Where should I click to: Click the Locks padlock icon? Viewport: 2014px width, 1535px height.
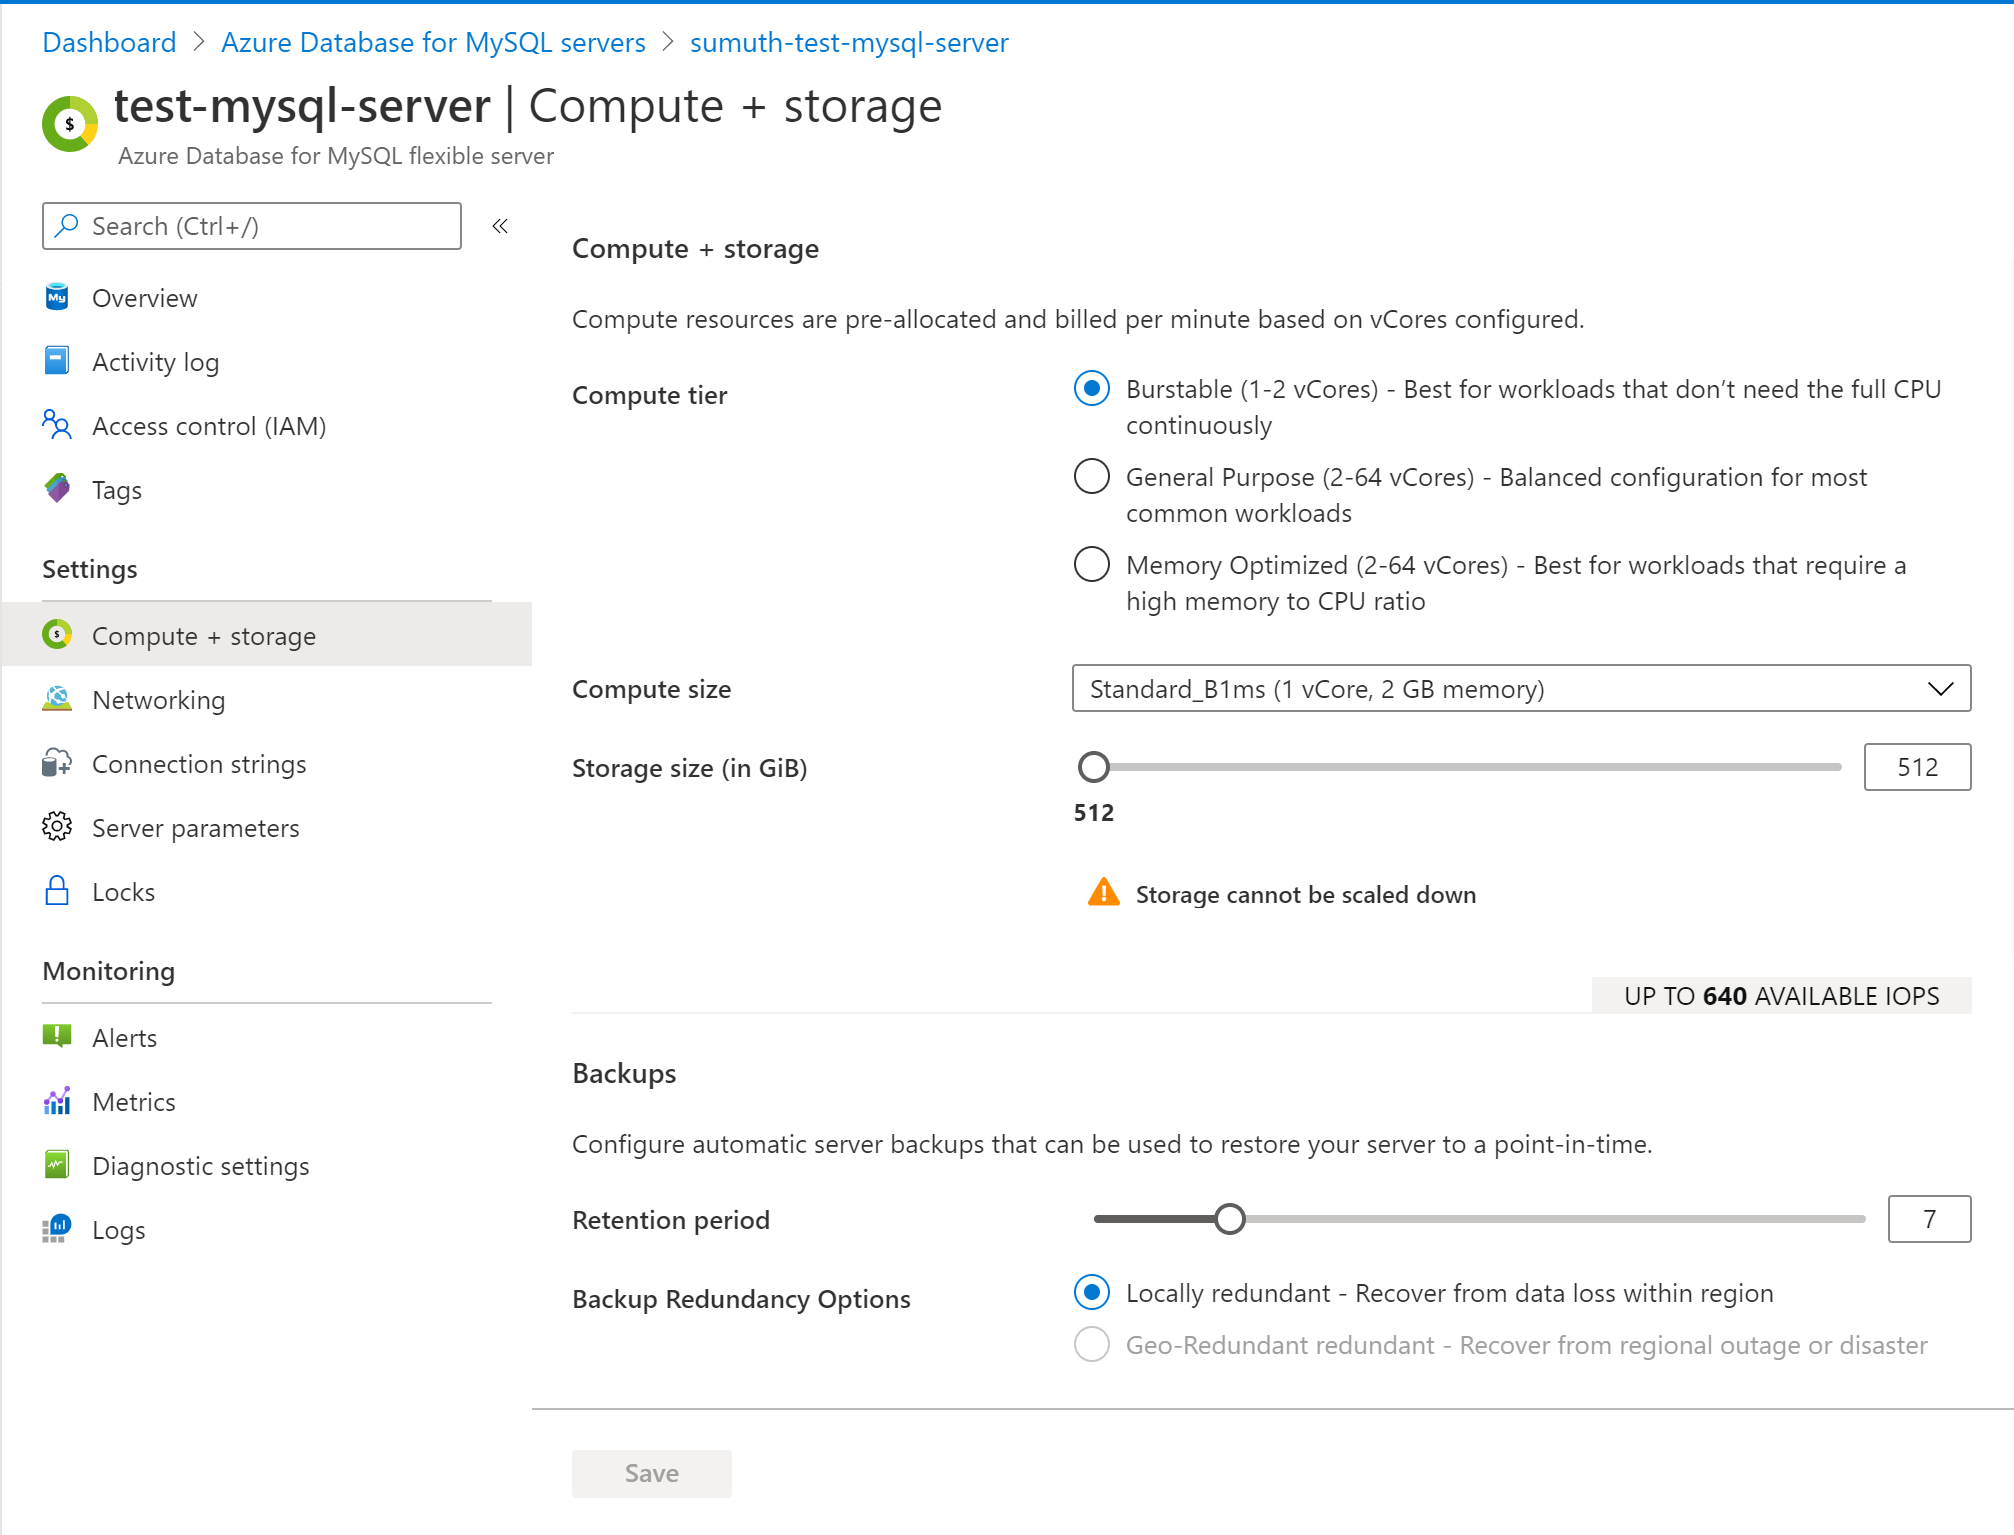tap(57, 891)
